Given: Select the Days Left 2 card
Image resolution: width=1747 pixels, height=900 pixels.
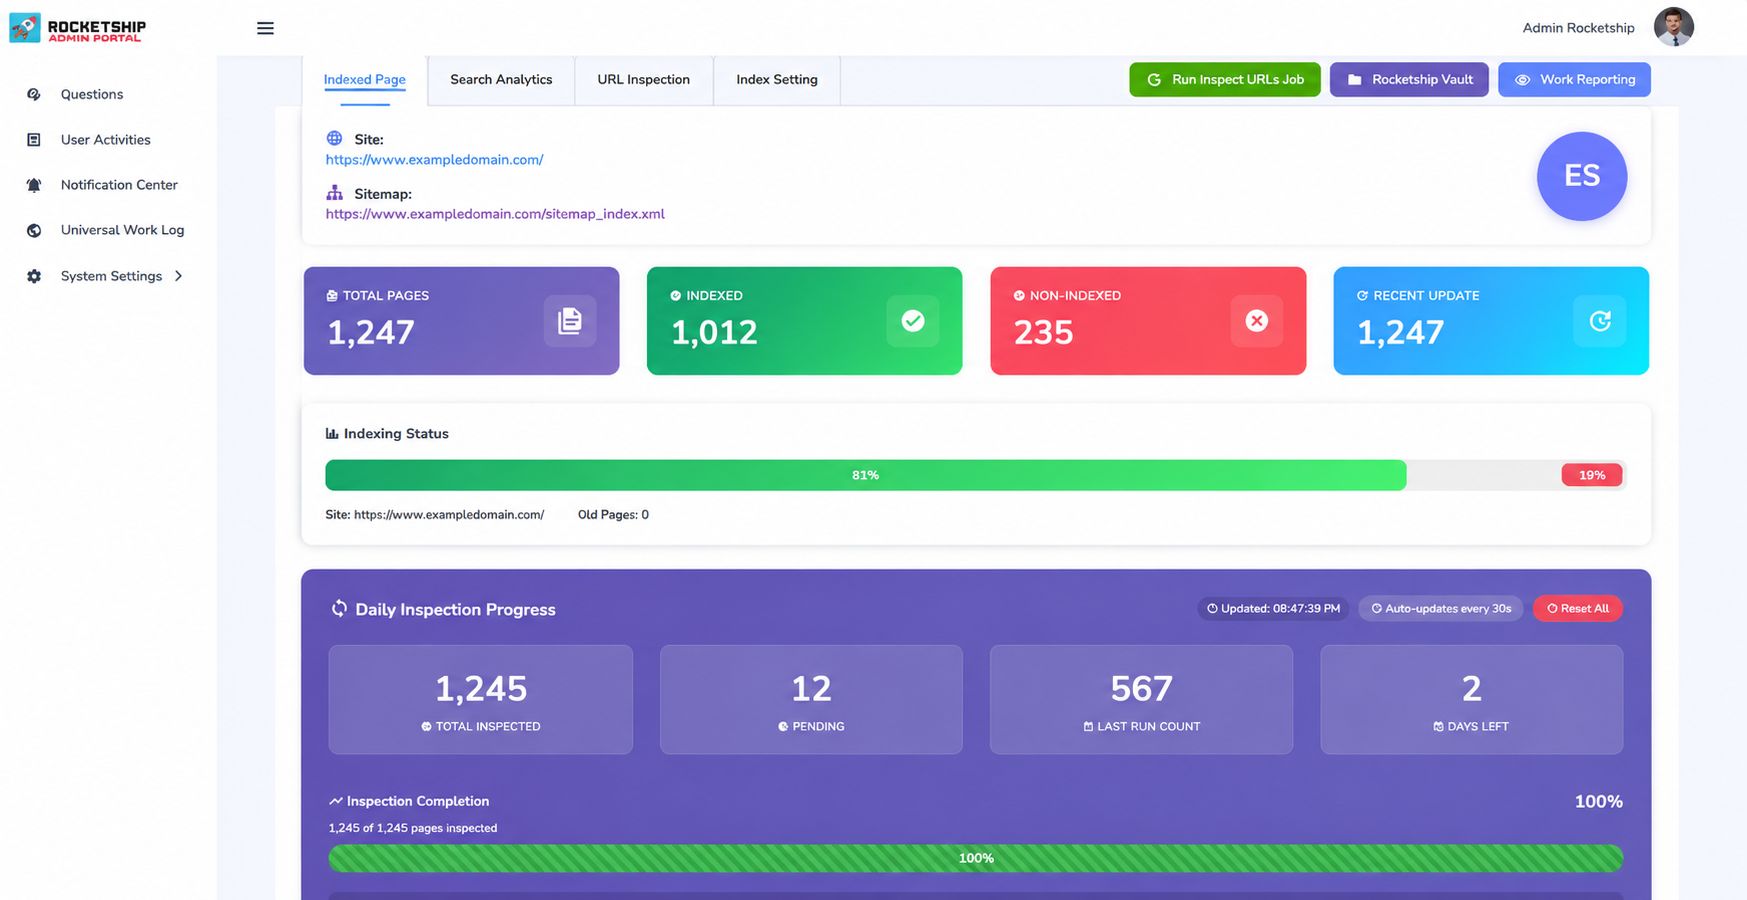Looking at the screenshot, I should (1472, 700).
